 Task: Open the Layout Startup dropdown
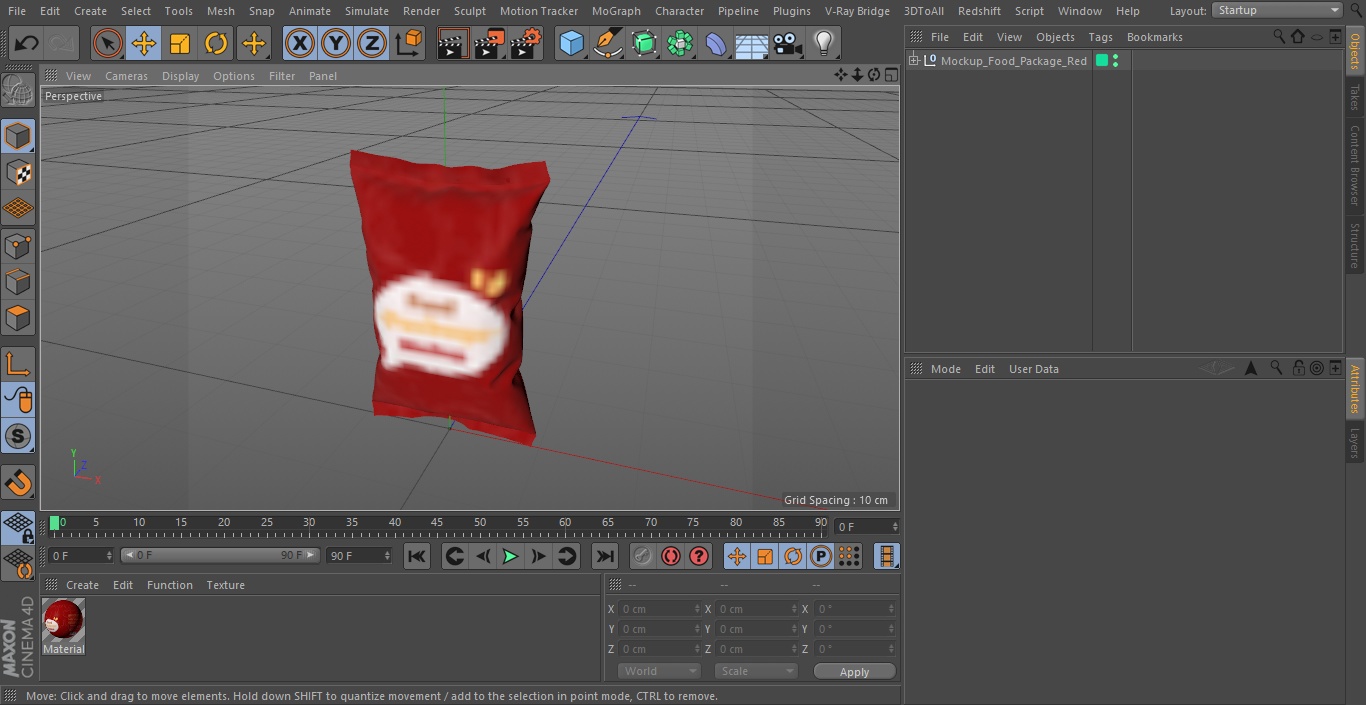pyautogui.click(x=1277, y=10)
